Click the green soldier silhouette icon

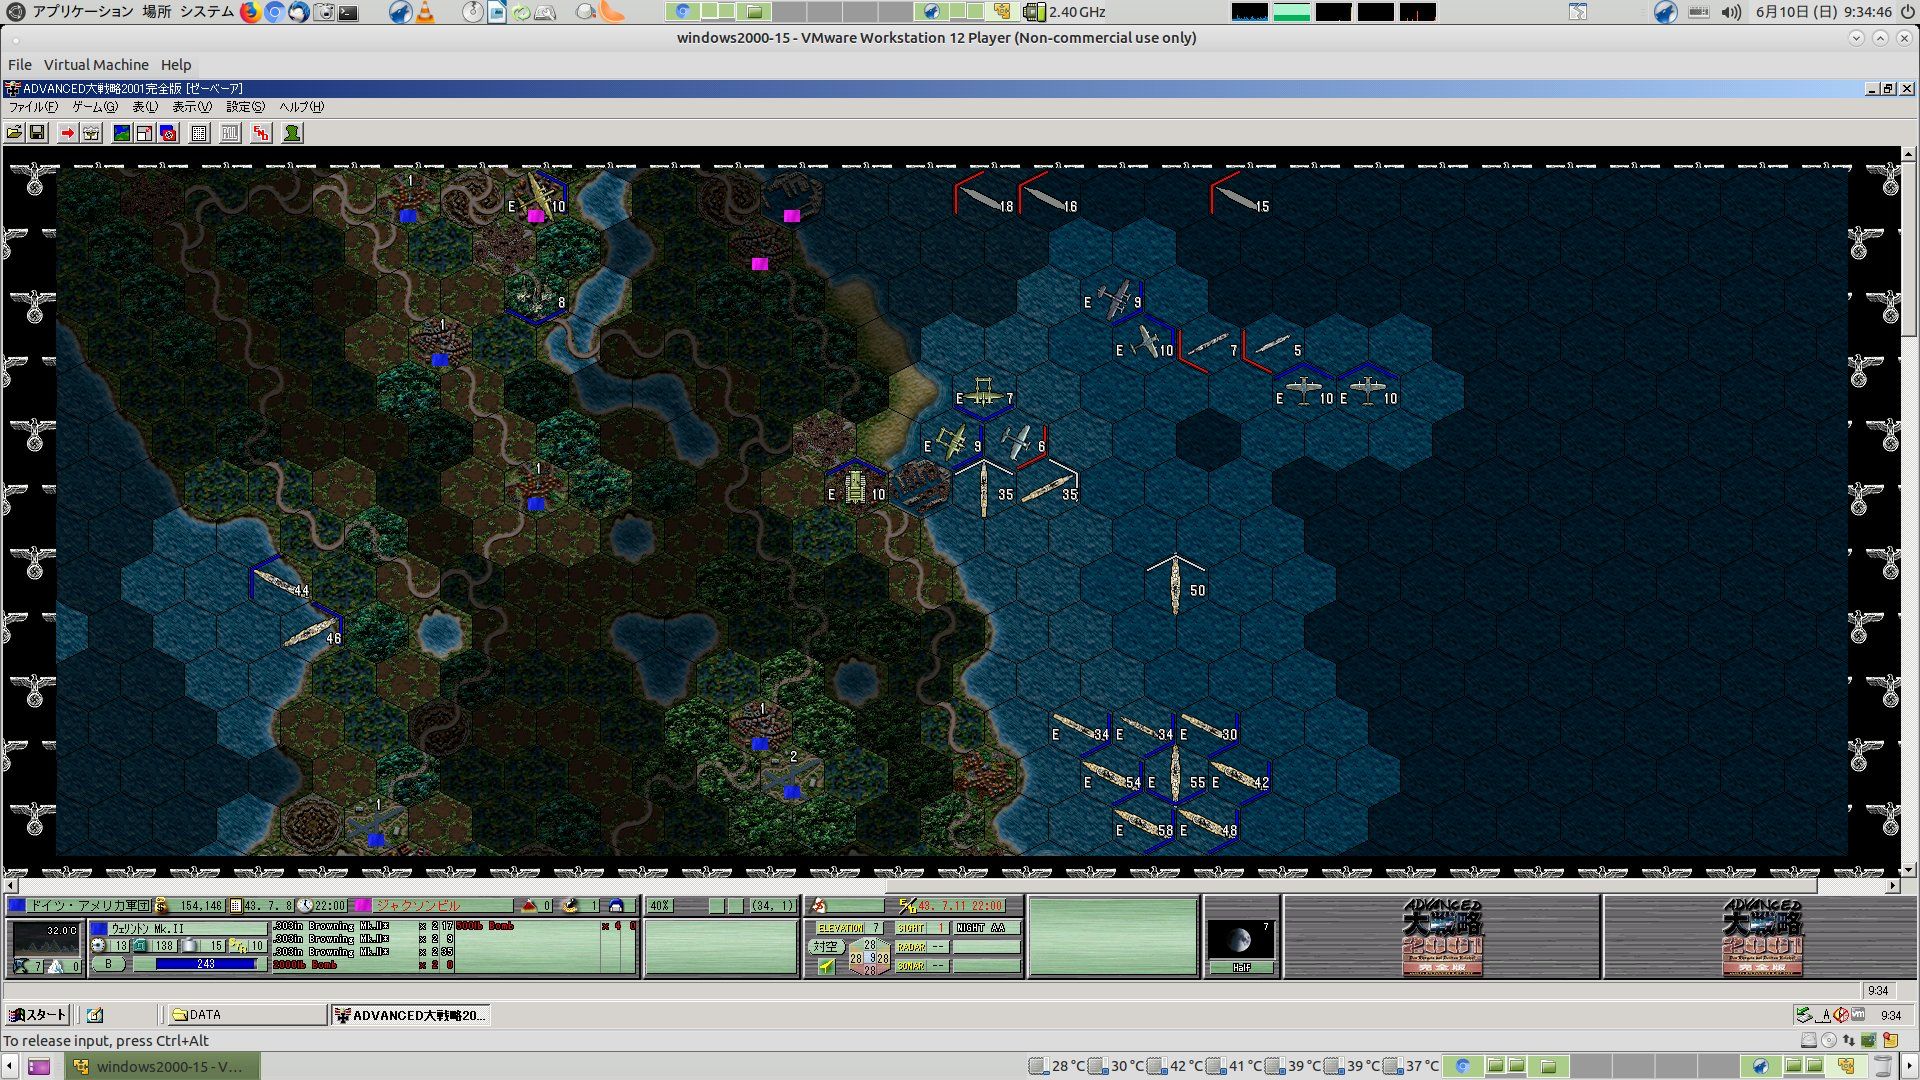292,133
